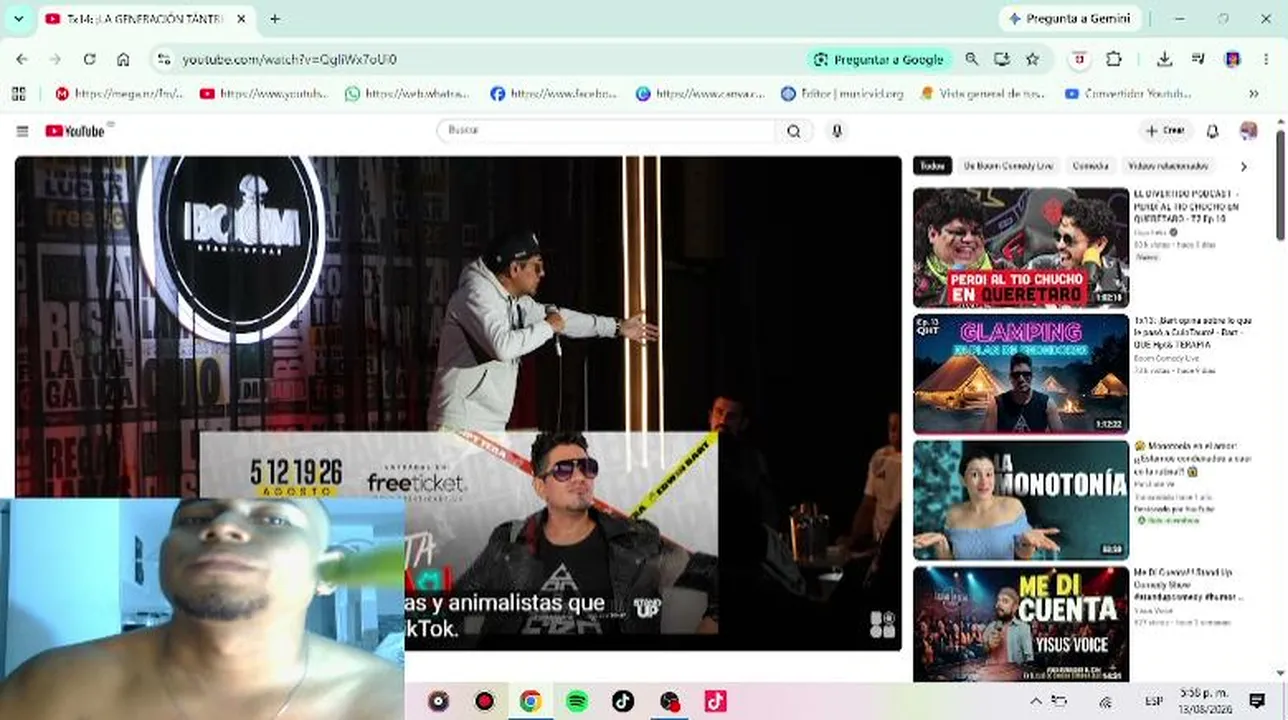Click the browser address bar URL

[x=289, y=59]
